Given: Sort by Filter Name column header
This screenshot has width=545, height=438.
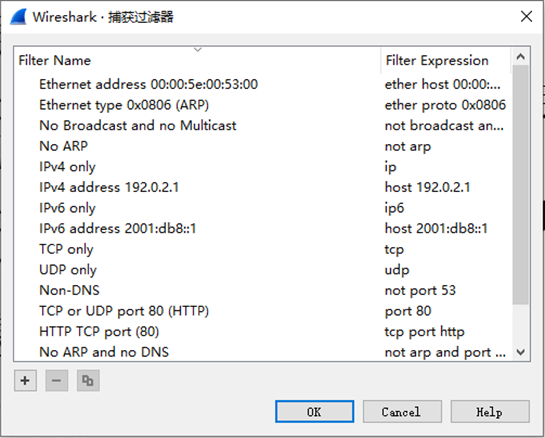Looking at the screenshot, I should (x=197, y=60).
